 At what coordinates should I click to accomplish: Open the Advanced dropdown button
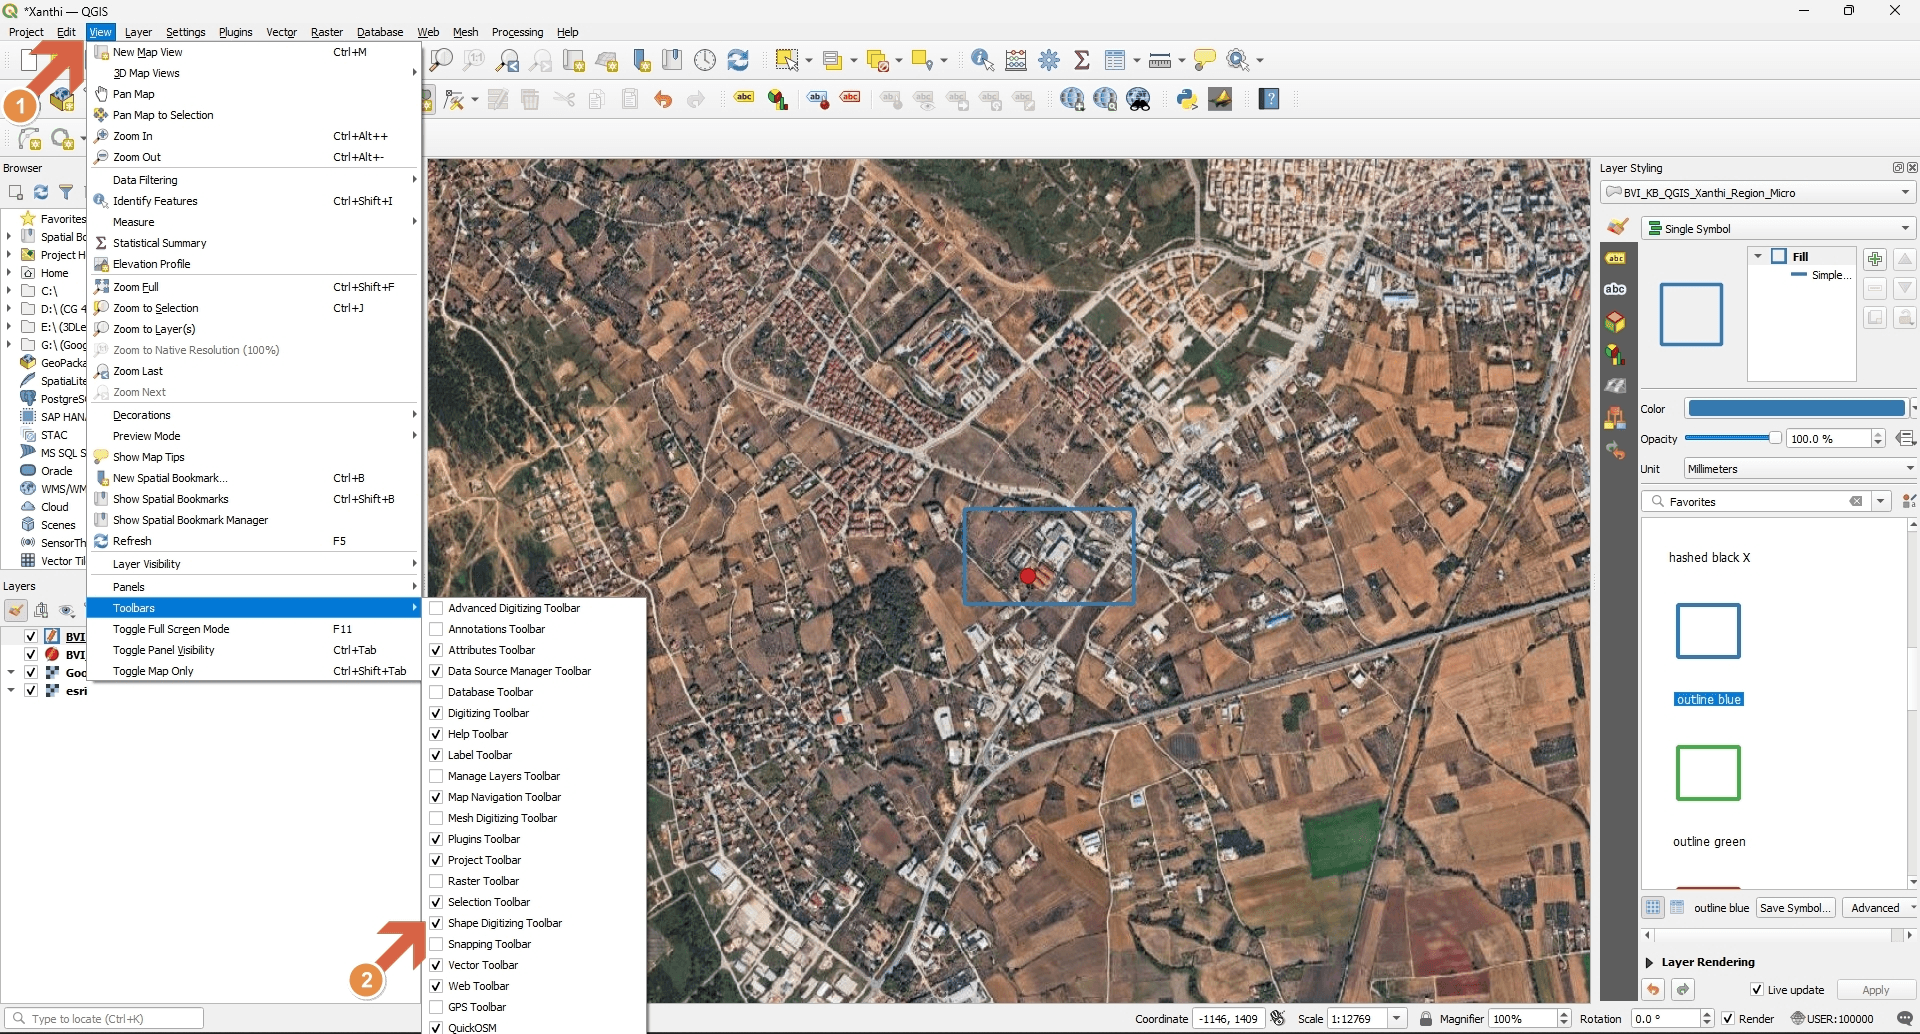pos(1880,908)
